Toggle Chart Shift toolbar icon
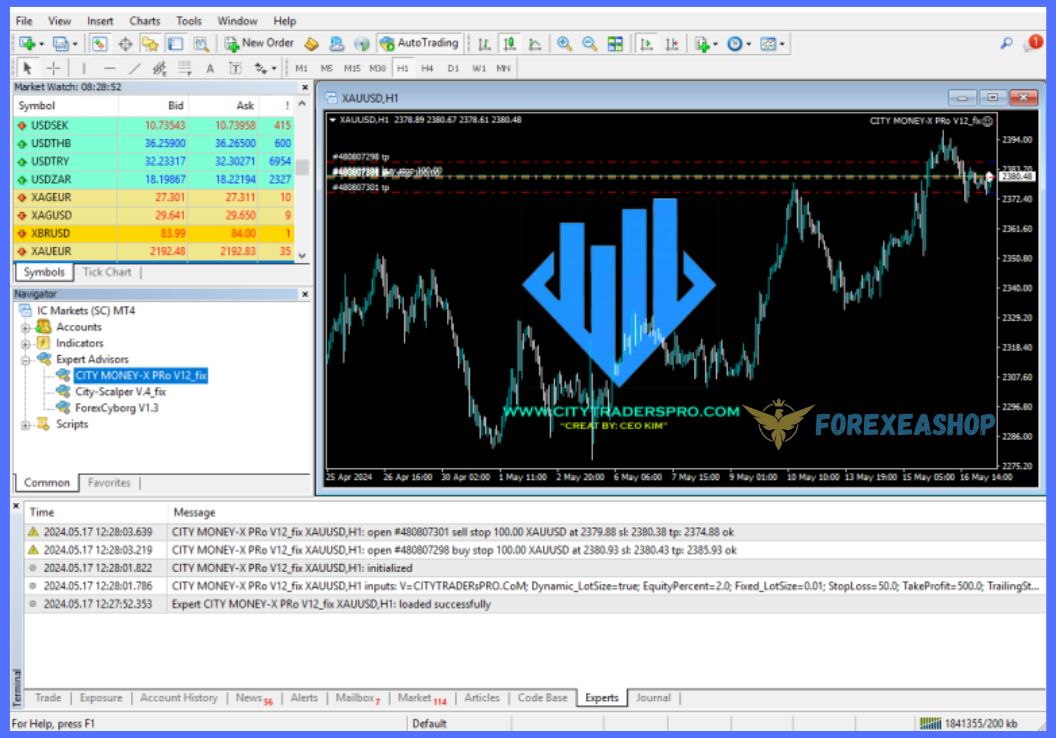1056x738 pixels. [x=671, y=44]
